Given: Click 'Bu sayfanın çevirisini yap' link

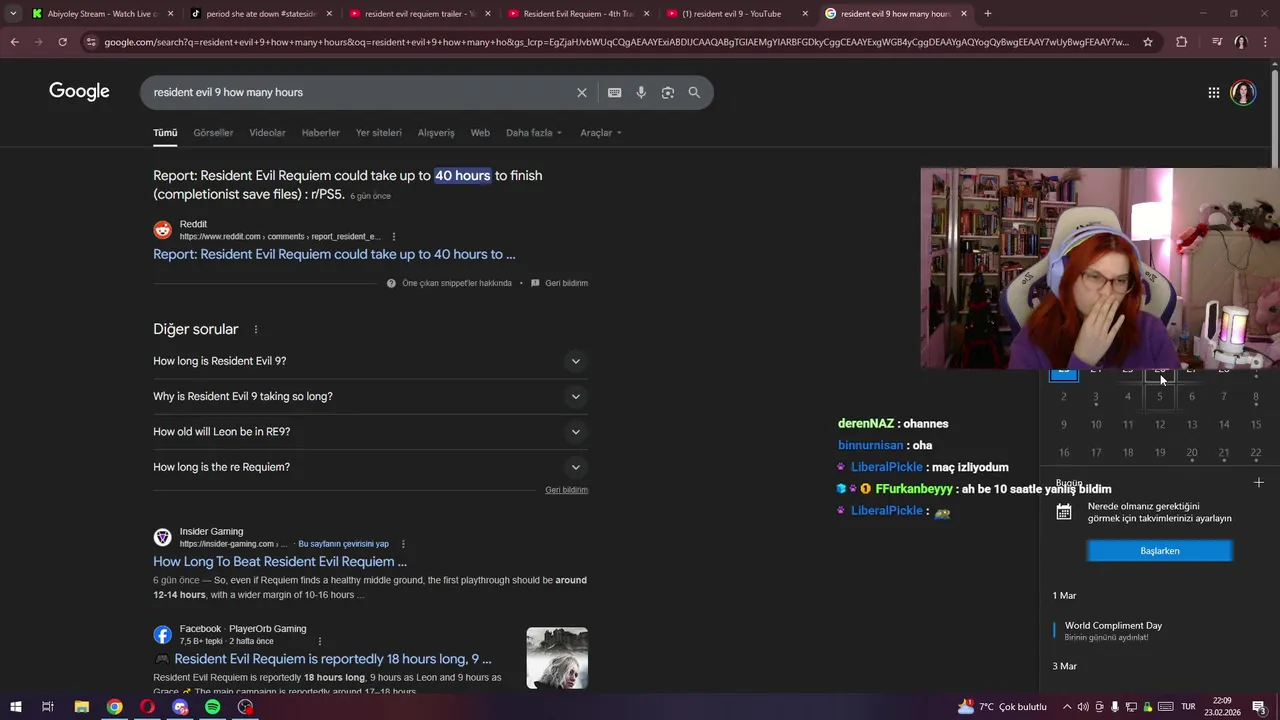Looking at the screenshot, I should (x=343, y=544).
